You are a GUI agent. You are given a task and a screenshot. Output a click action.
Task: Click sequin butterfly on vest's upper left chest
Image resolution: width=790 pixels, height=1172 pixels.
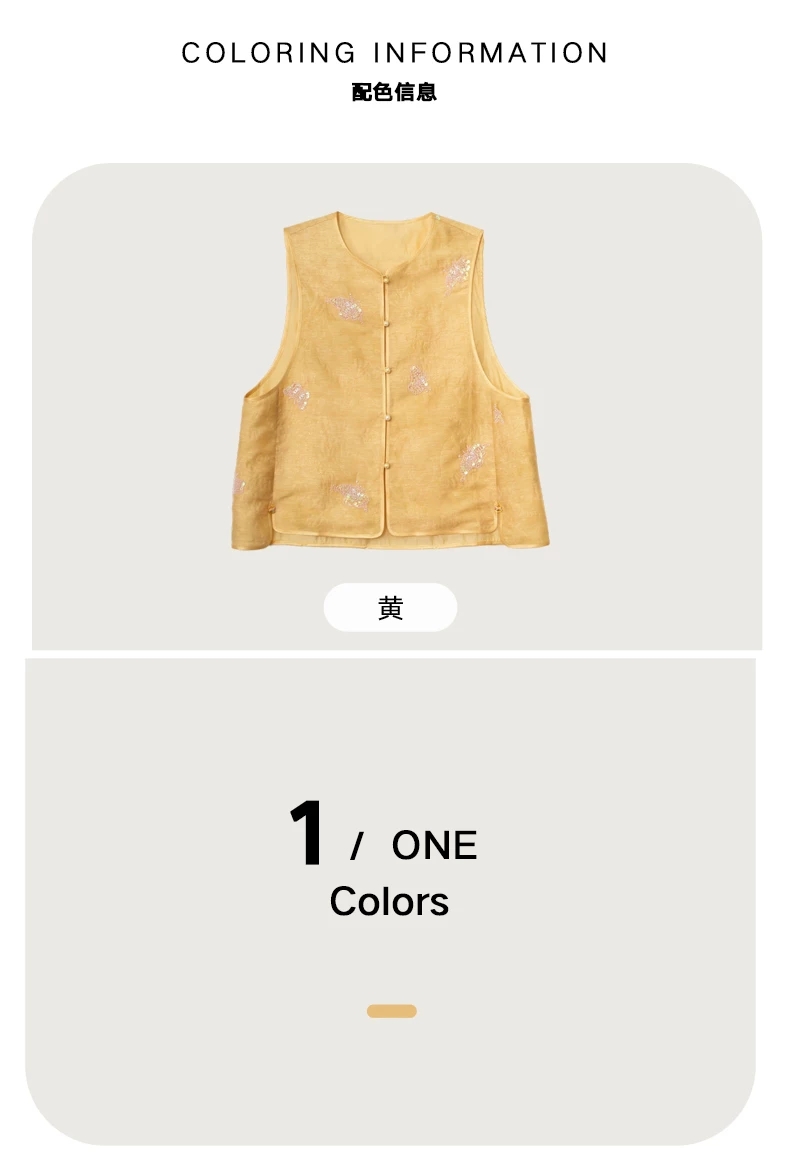click(345, 308)
